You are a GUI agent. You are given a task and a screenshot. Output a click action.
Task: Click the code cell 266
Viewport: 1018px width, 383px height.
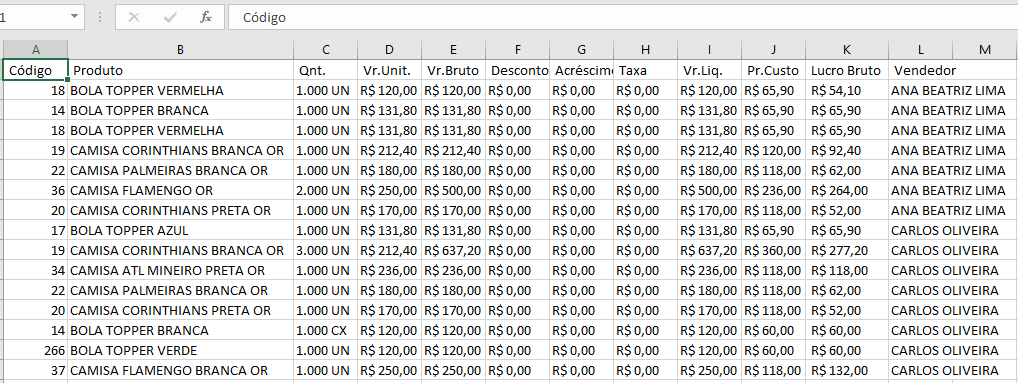36,351
